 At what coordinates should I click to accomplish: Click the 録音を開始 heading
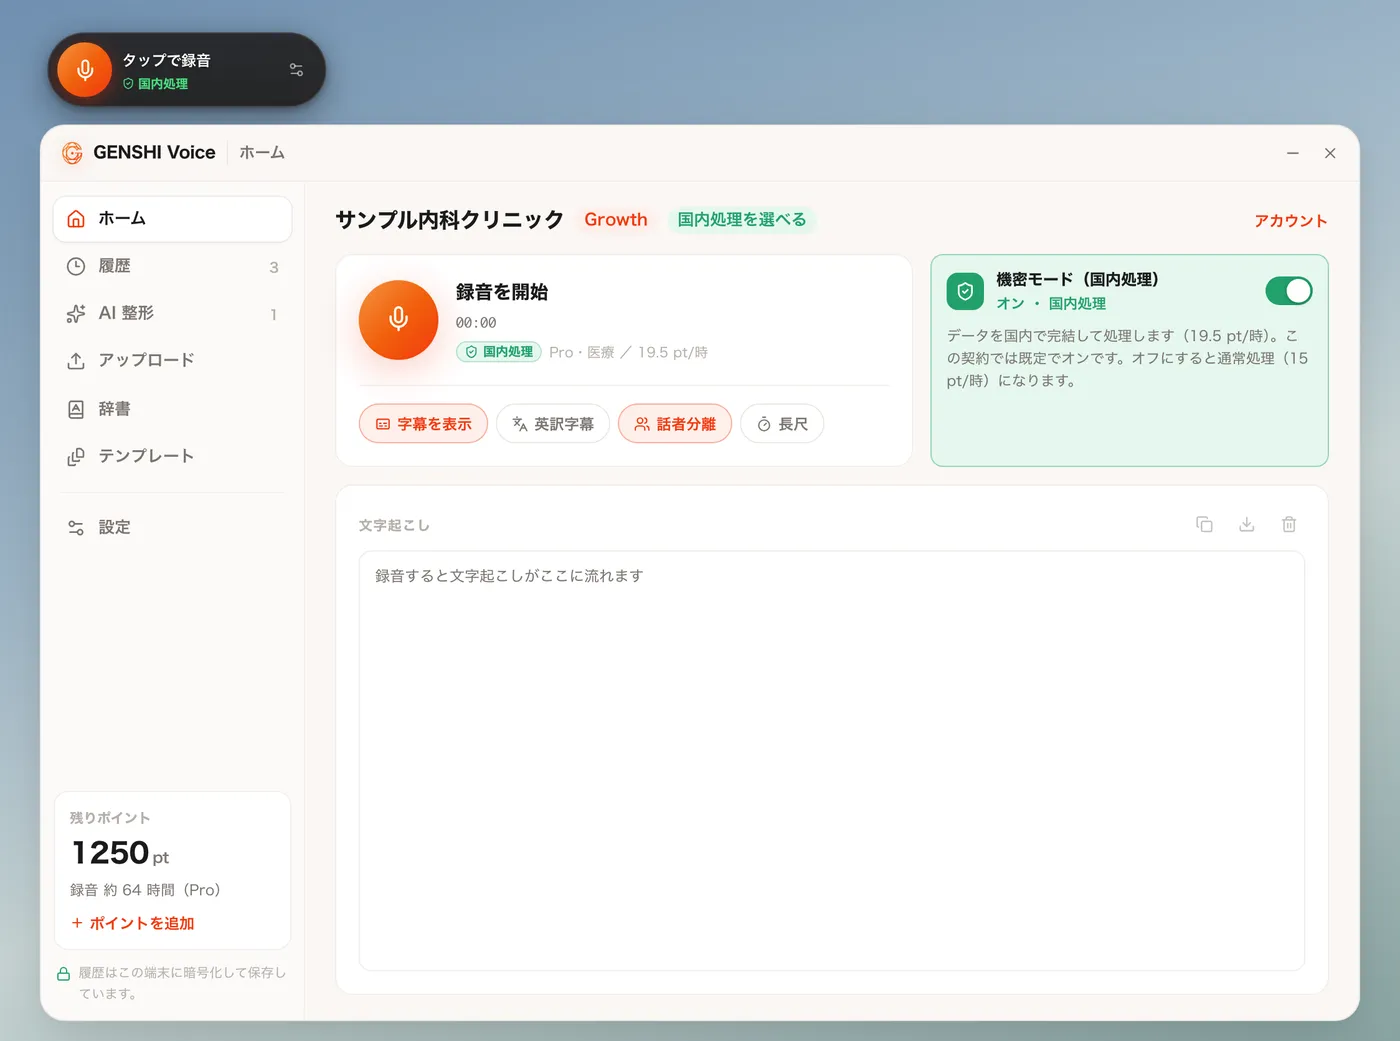(x=502, y=292)
